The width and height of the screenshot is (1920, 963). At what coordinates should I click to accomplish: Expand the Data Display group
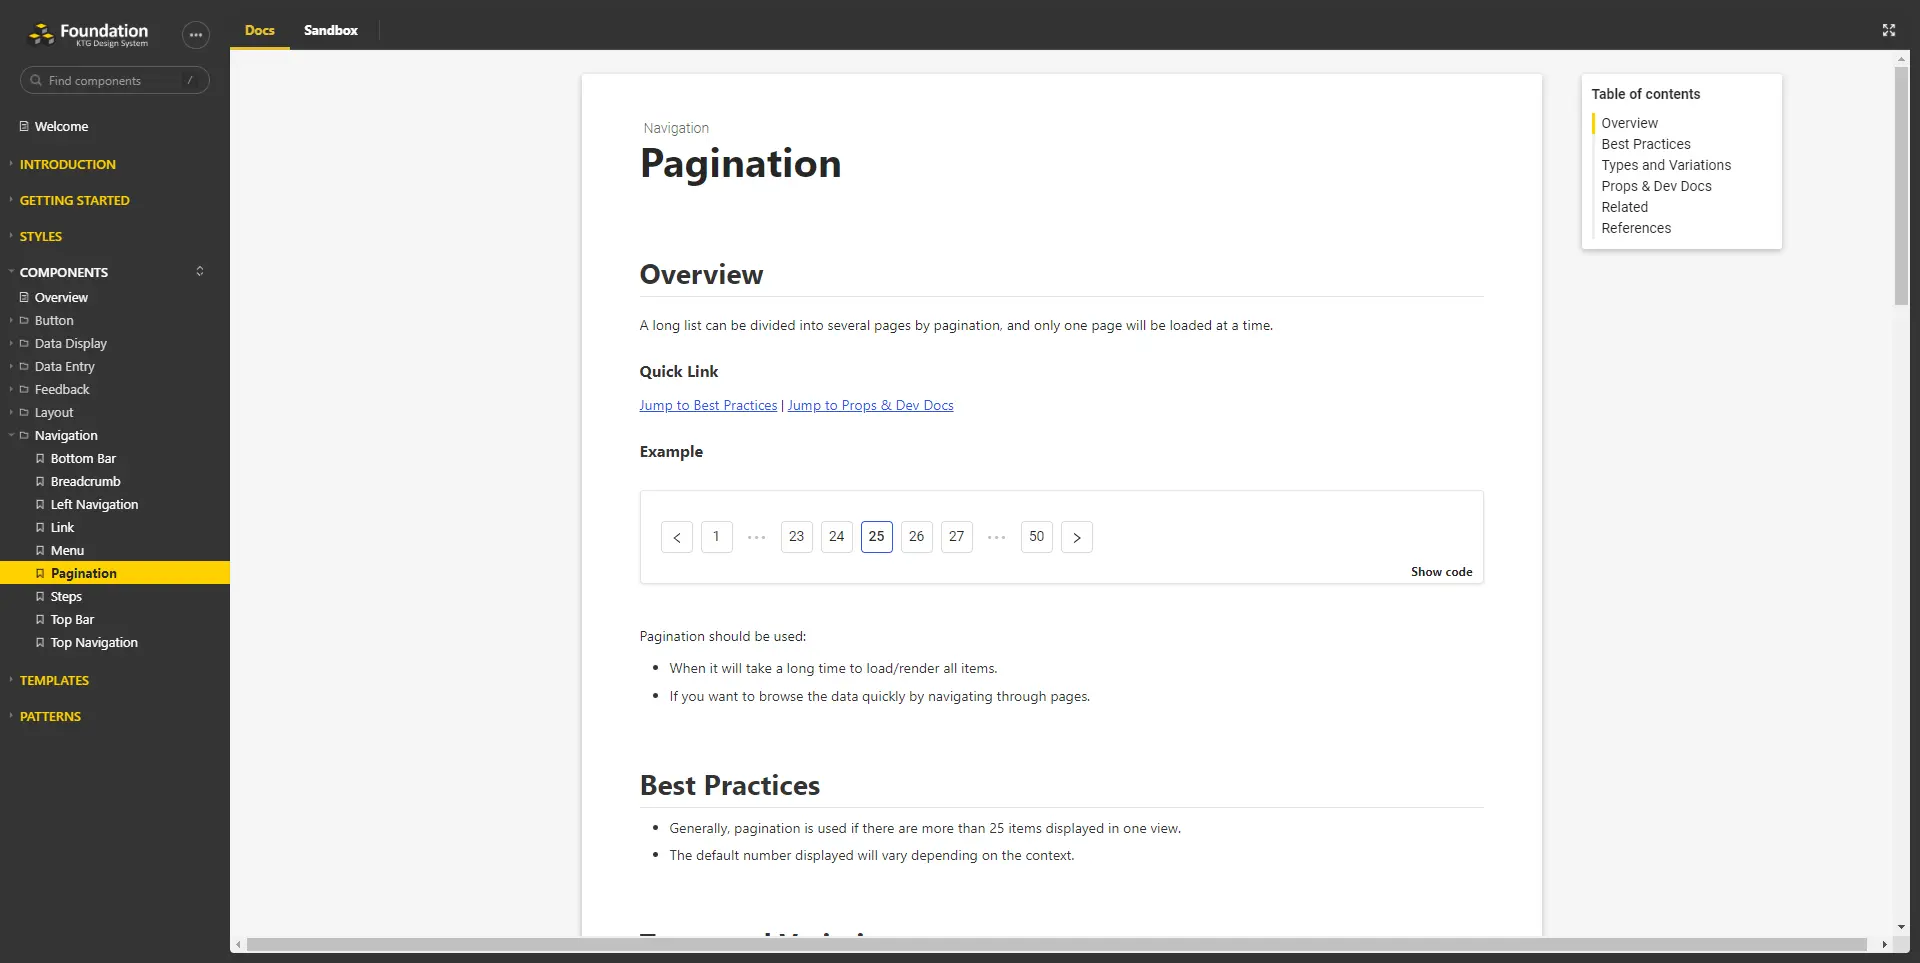tap(11, 343)
